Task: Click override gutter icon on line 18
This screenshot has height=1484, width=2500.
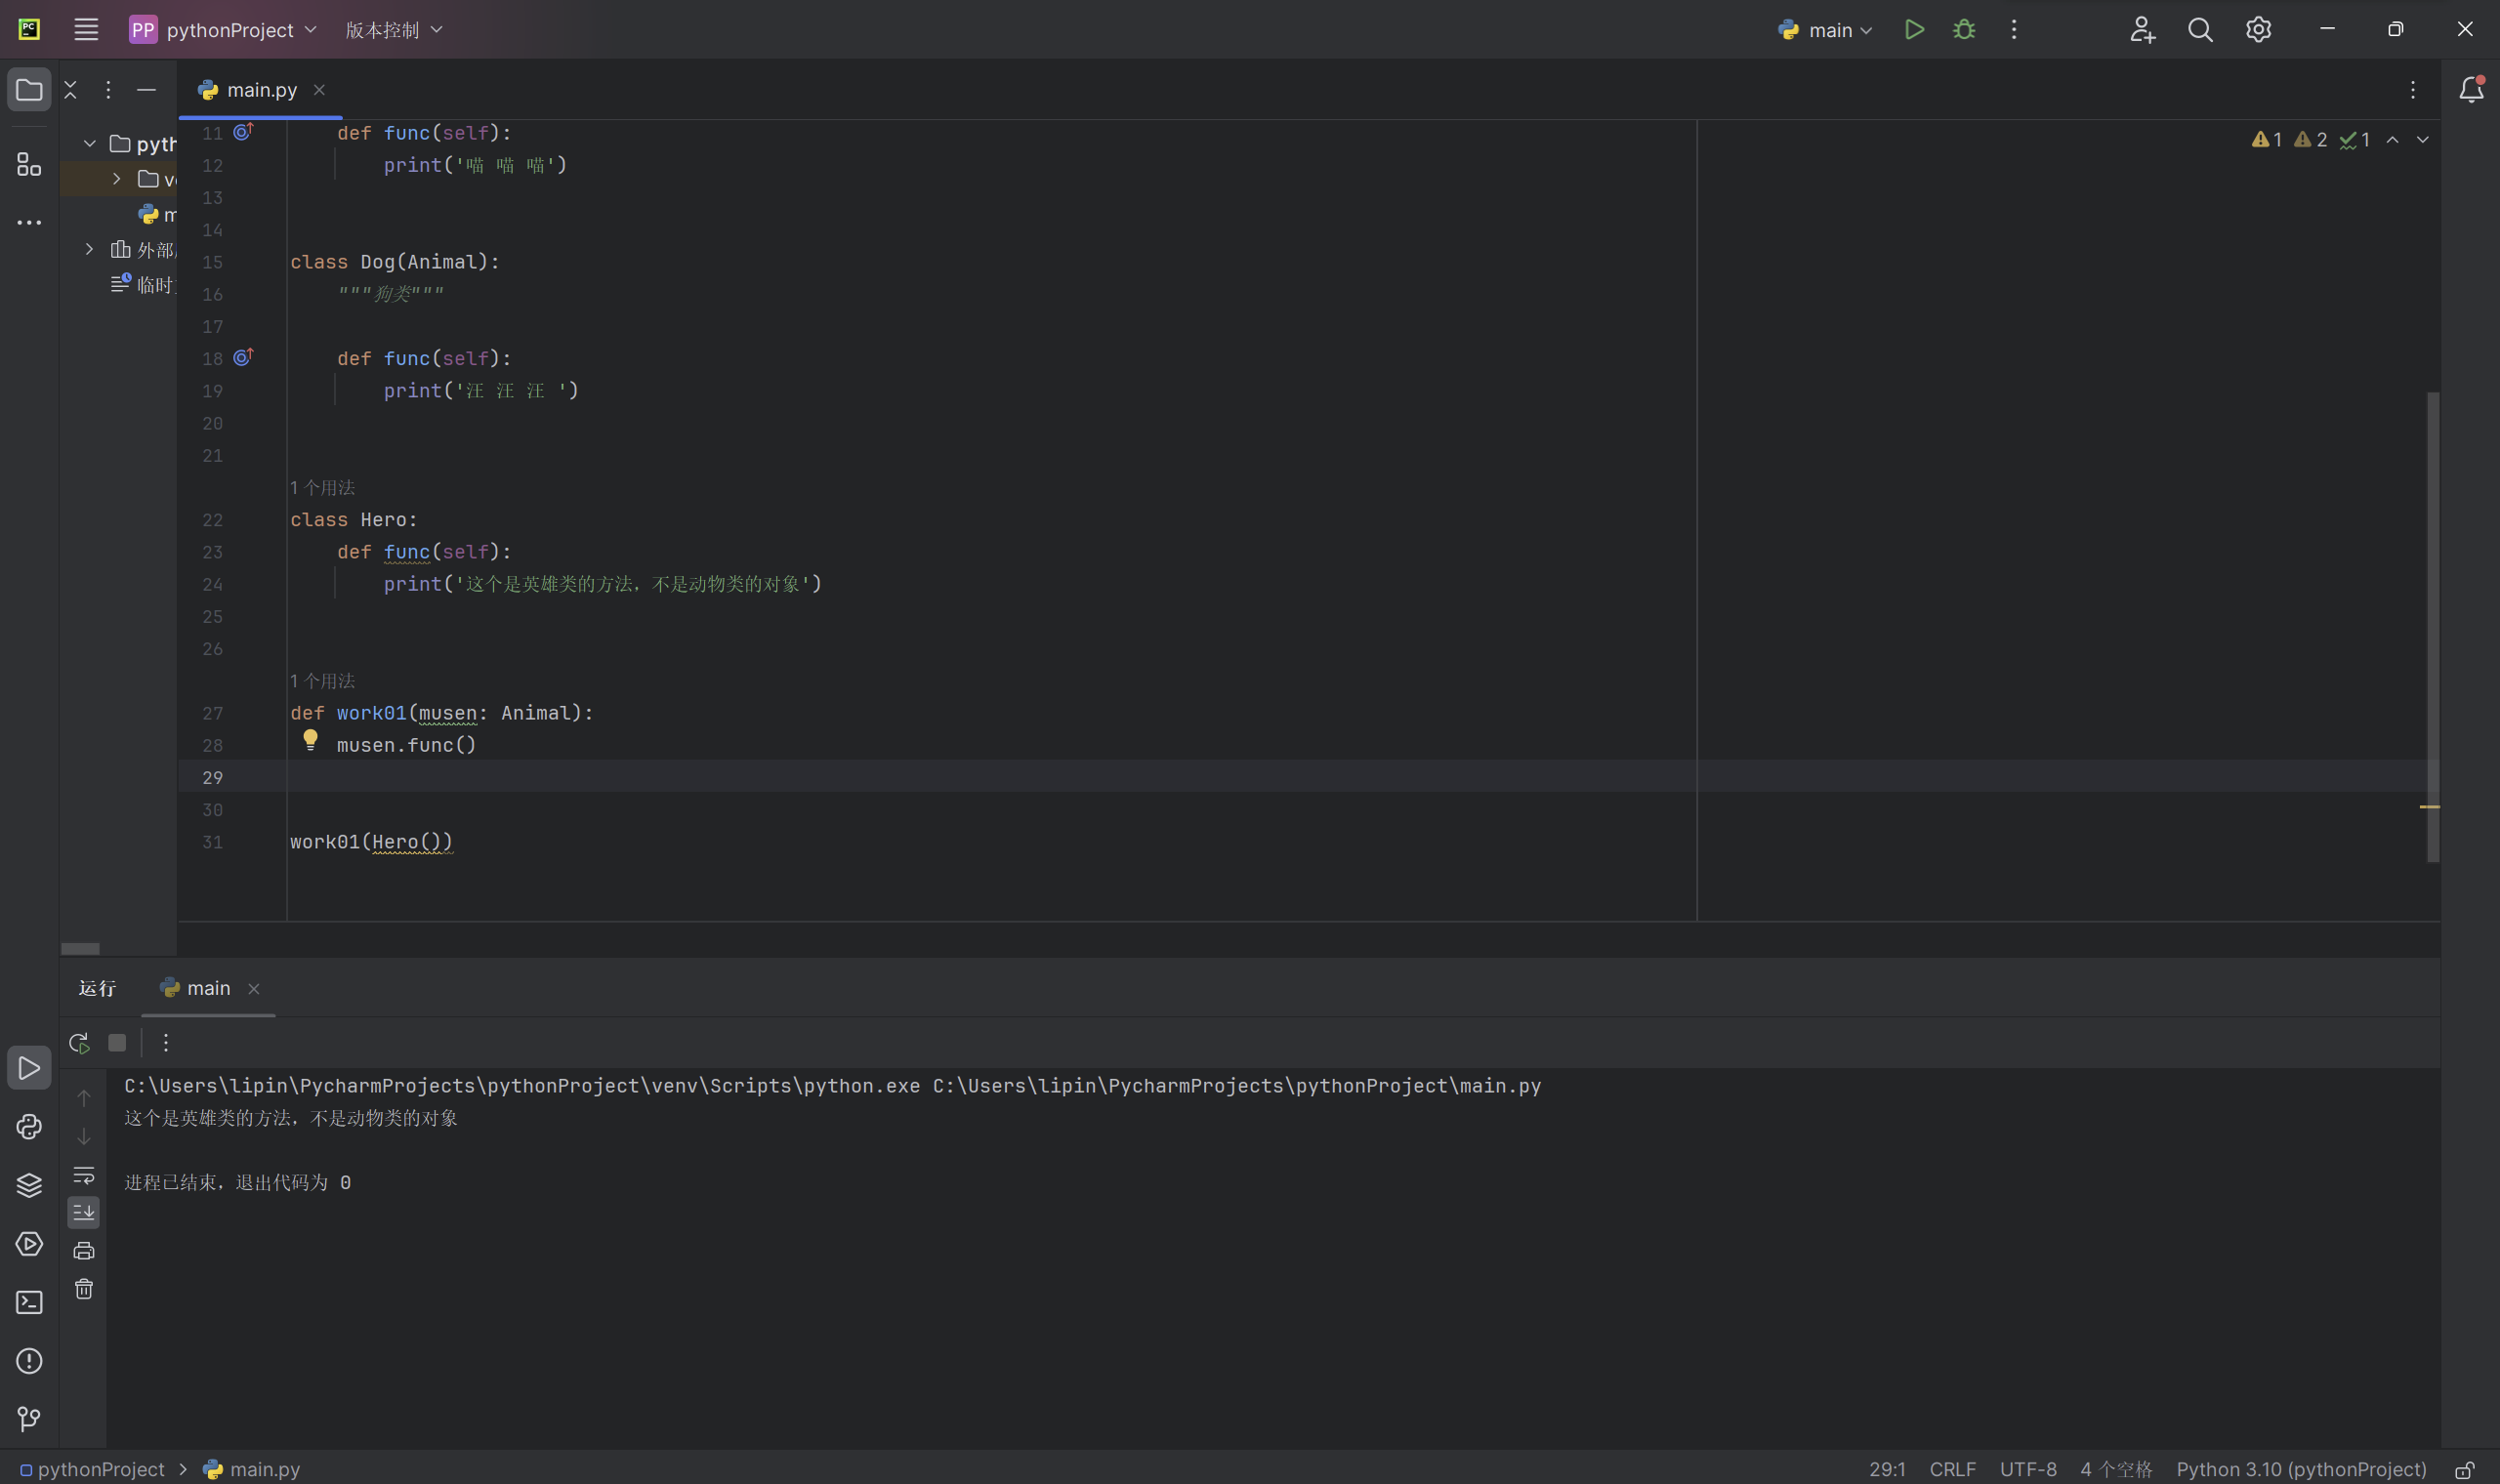Action: click(243, 357)
